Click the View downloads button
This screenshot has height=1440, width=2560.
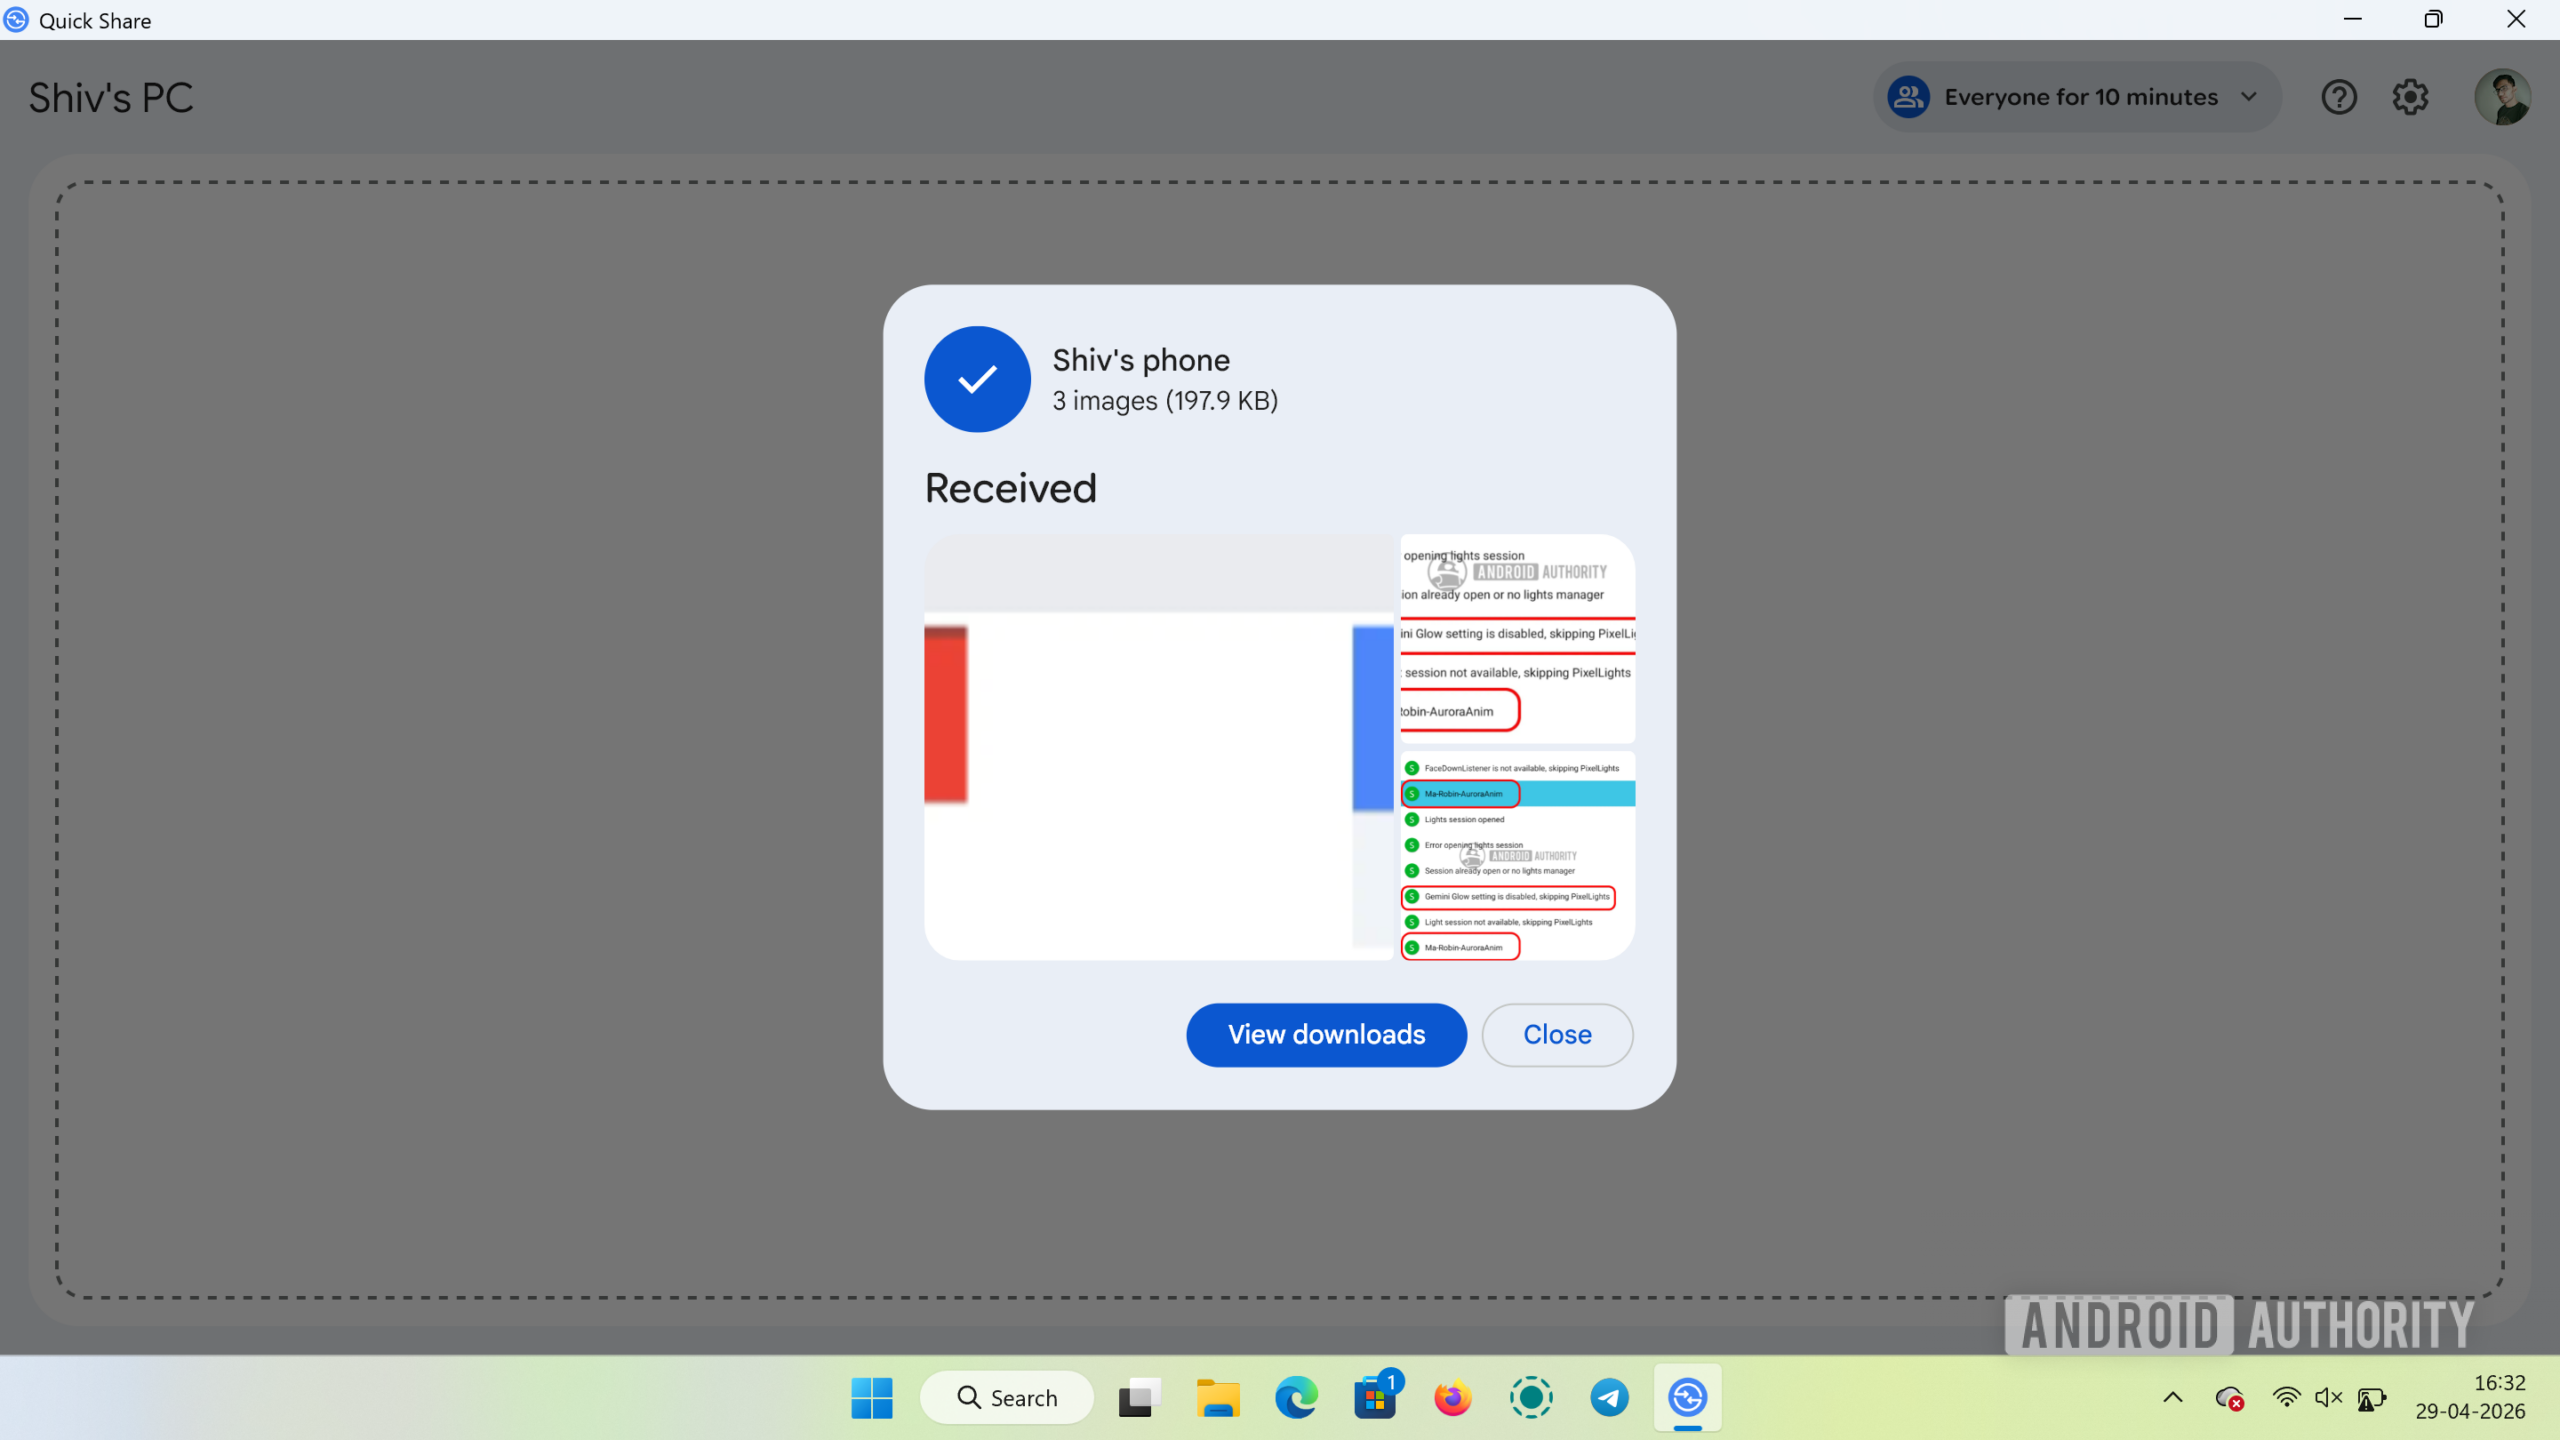pyautogui.click(x=1326, y=1034)
